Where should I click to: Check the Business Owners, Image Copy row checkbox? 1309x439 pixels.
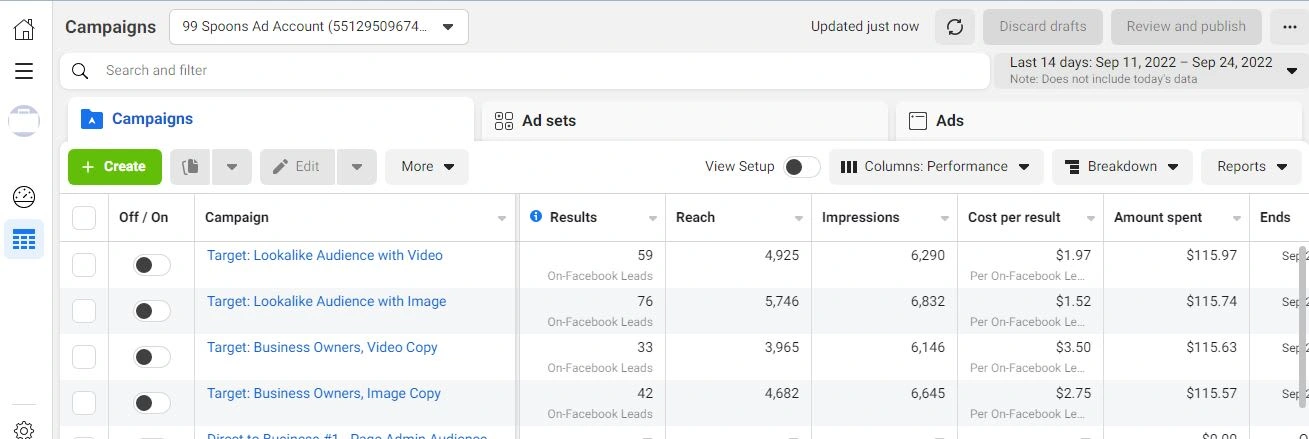click(x=84, y=403)
